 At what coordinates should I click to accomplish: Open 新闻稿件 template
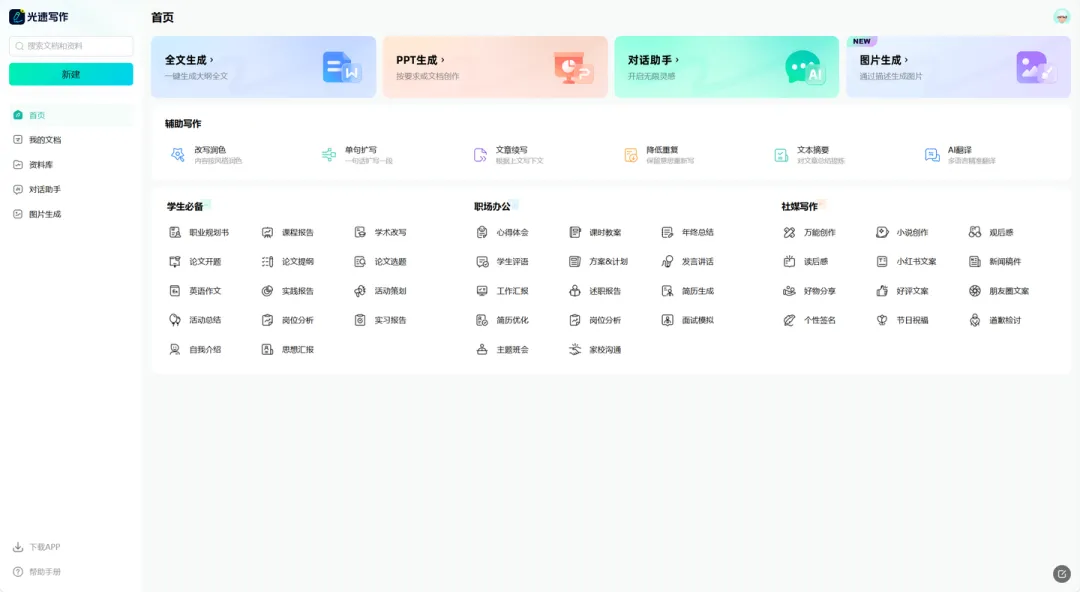tap(995, 262)
